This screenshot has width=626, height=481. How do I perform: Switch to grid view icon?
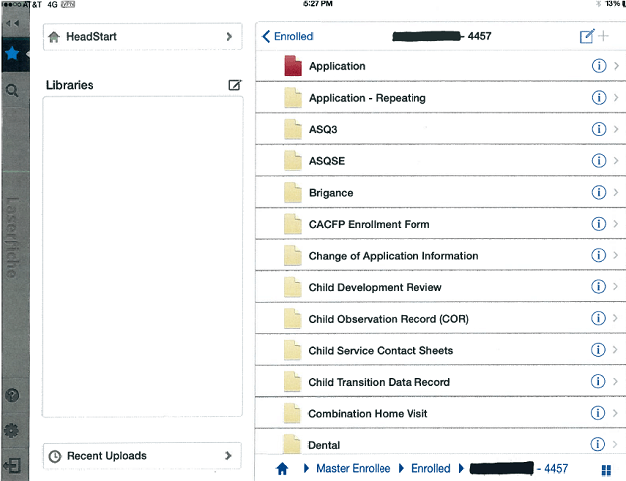(x=606, y=469)
